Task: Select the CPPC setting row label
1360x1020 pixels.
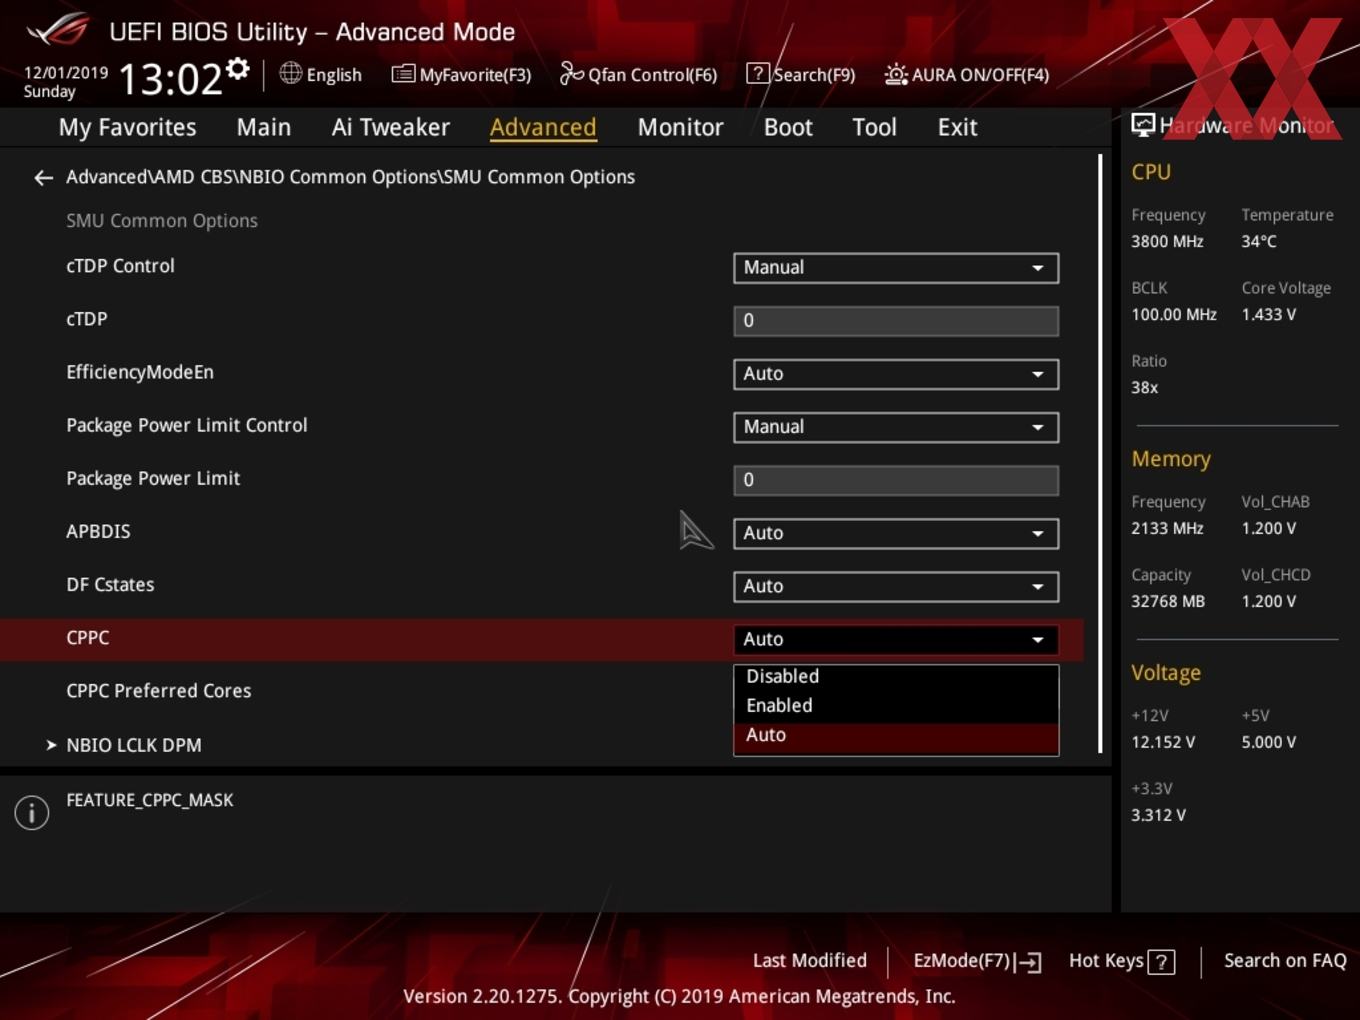Action: pos(88,638)
